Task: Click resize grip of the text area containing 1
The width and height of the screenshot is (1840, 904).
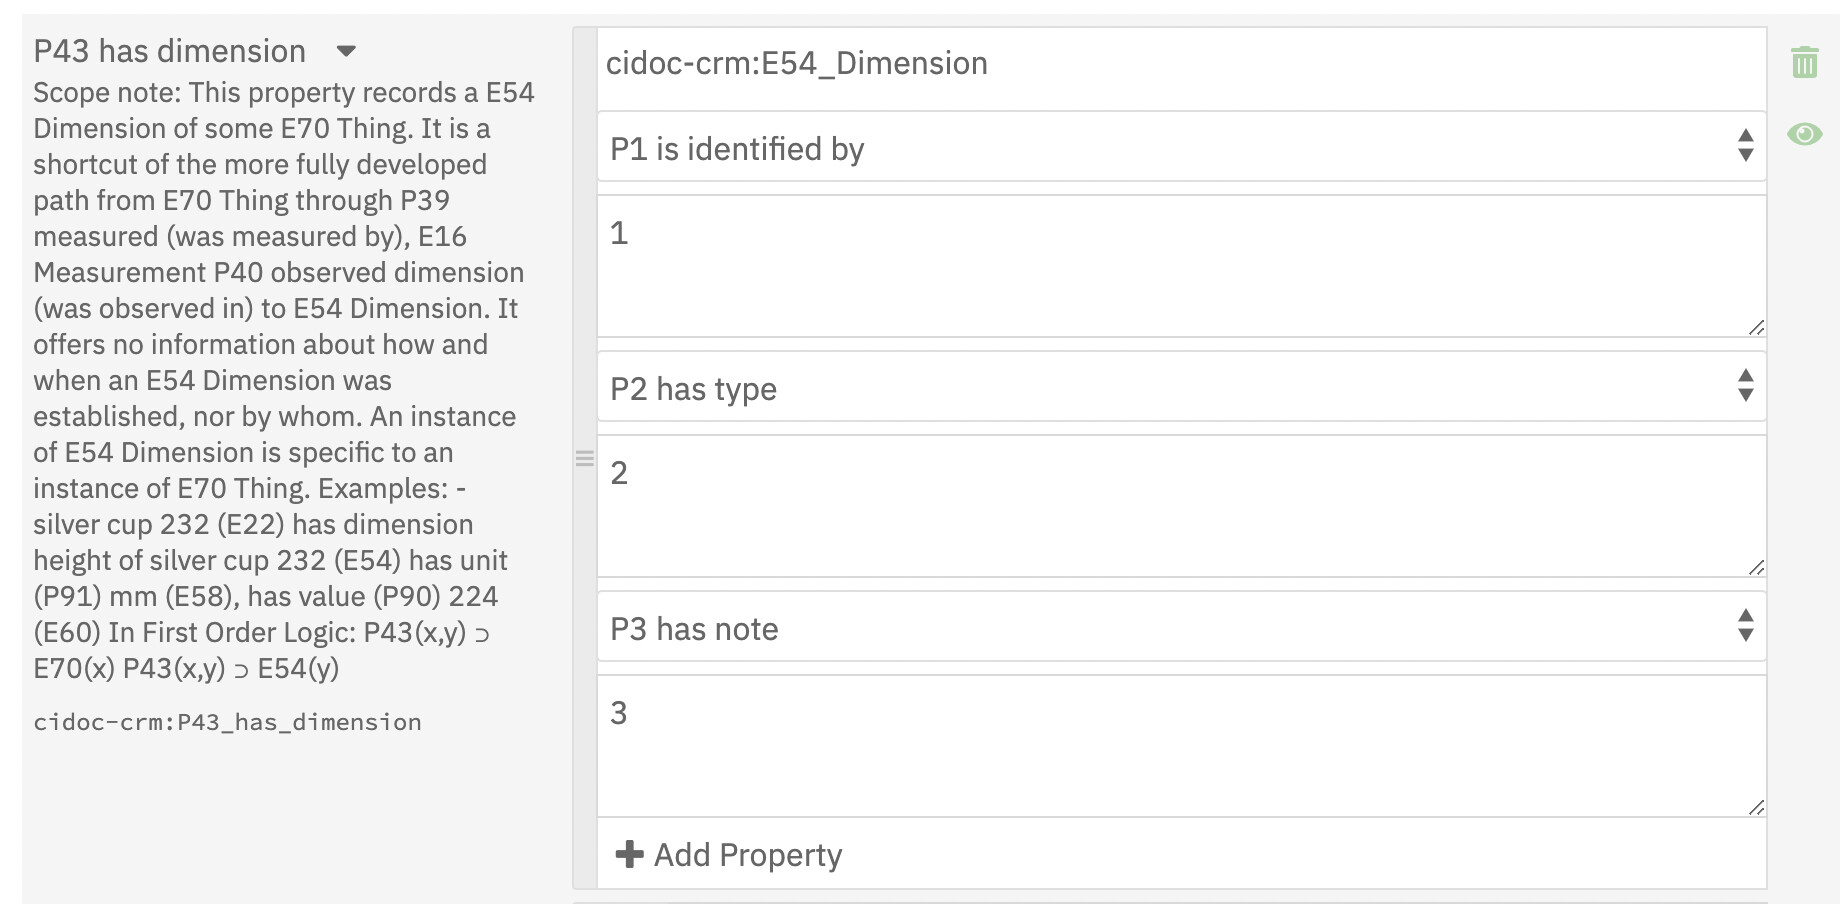Action: pos(1756,327)
